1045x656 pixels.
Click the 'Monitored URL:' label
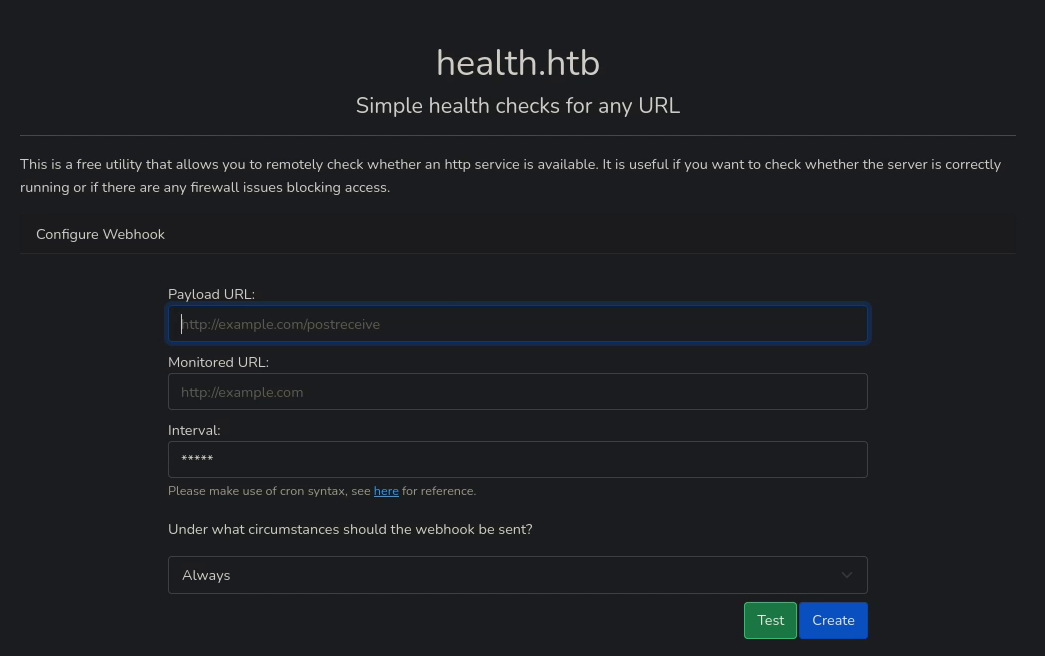(x=218, y=362)
